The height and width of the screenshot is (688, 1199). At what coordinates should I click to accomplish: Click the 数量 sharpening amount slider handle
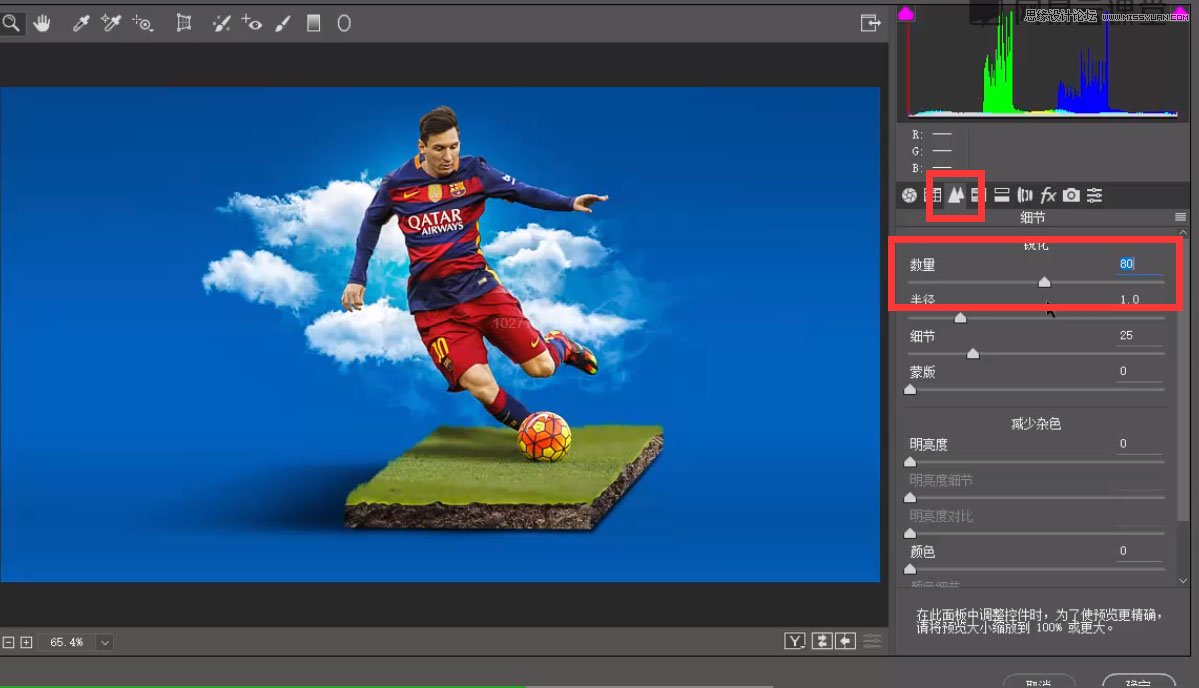pyautogui.click(x=1044, y=282)
